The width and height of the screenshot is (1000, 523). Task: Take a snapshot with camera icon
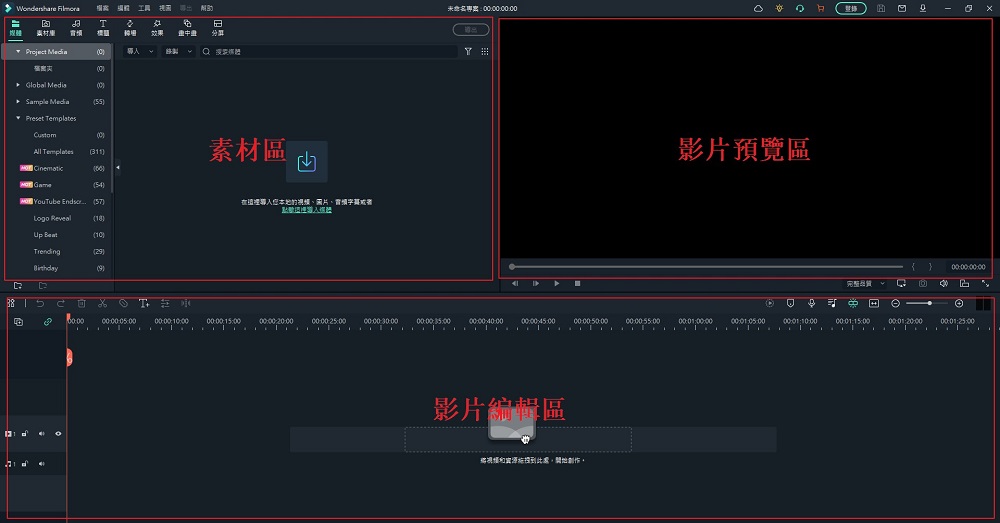pos(923,284)
